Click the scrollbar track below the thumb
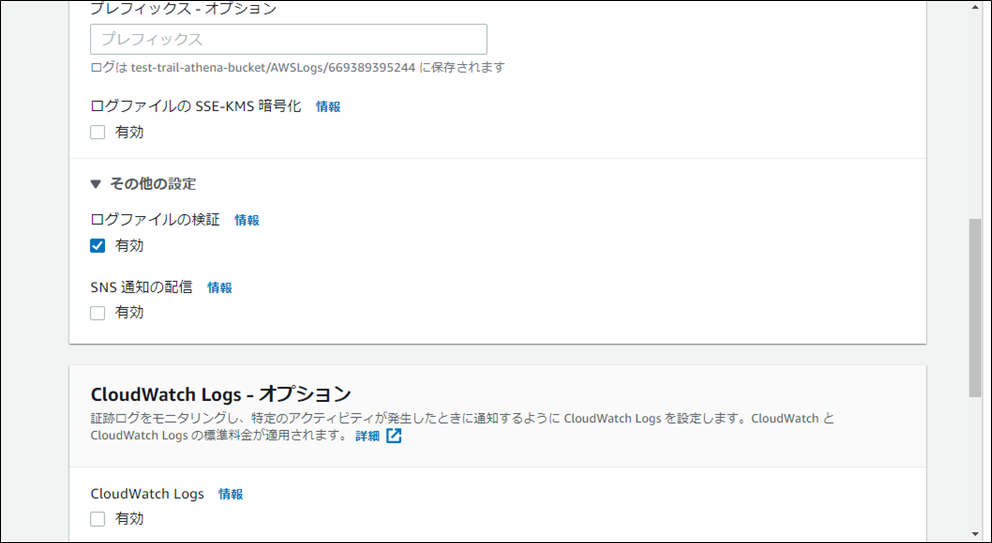The width and height of the screenshot is (992, 543). coord(975,460)
